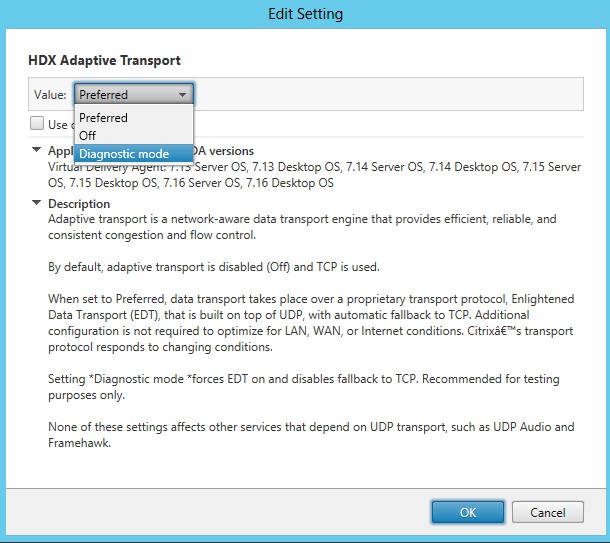Cancel the Edit Setting dialog
This screenshot has width=610, height=543.
(547, 512)
